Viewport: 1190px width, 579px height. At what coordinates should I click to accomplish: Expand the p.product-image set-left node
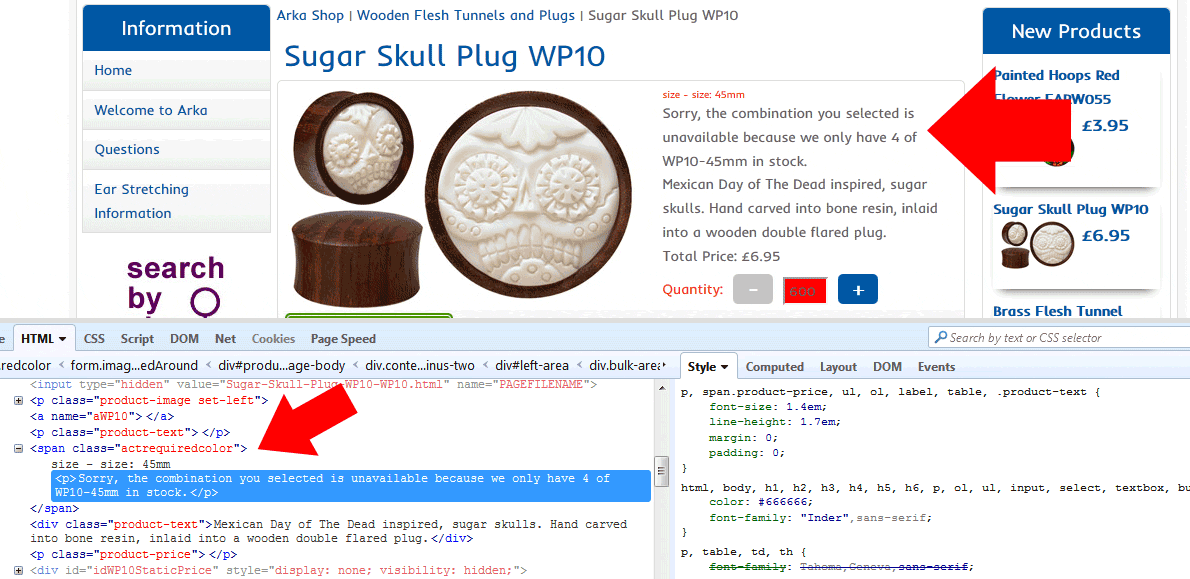(19, 400)
